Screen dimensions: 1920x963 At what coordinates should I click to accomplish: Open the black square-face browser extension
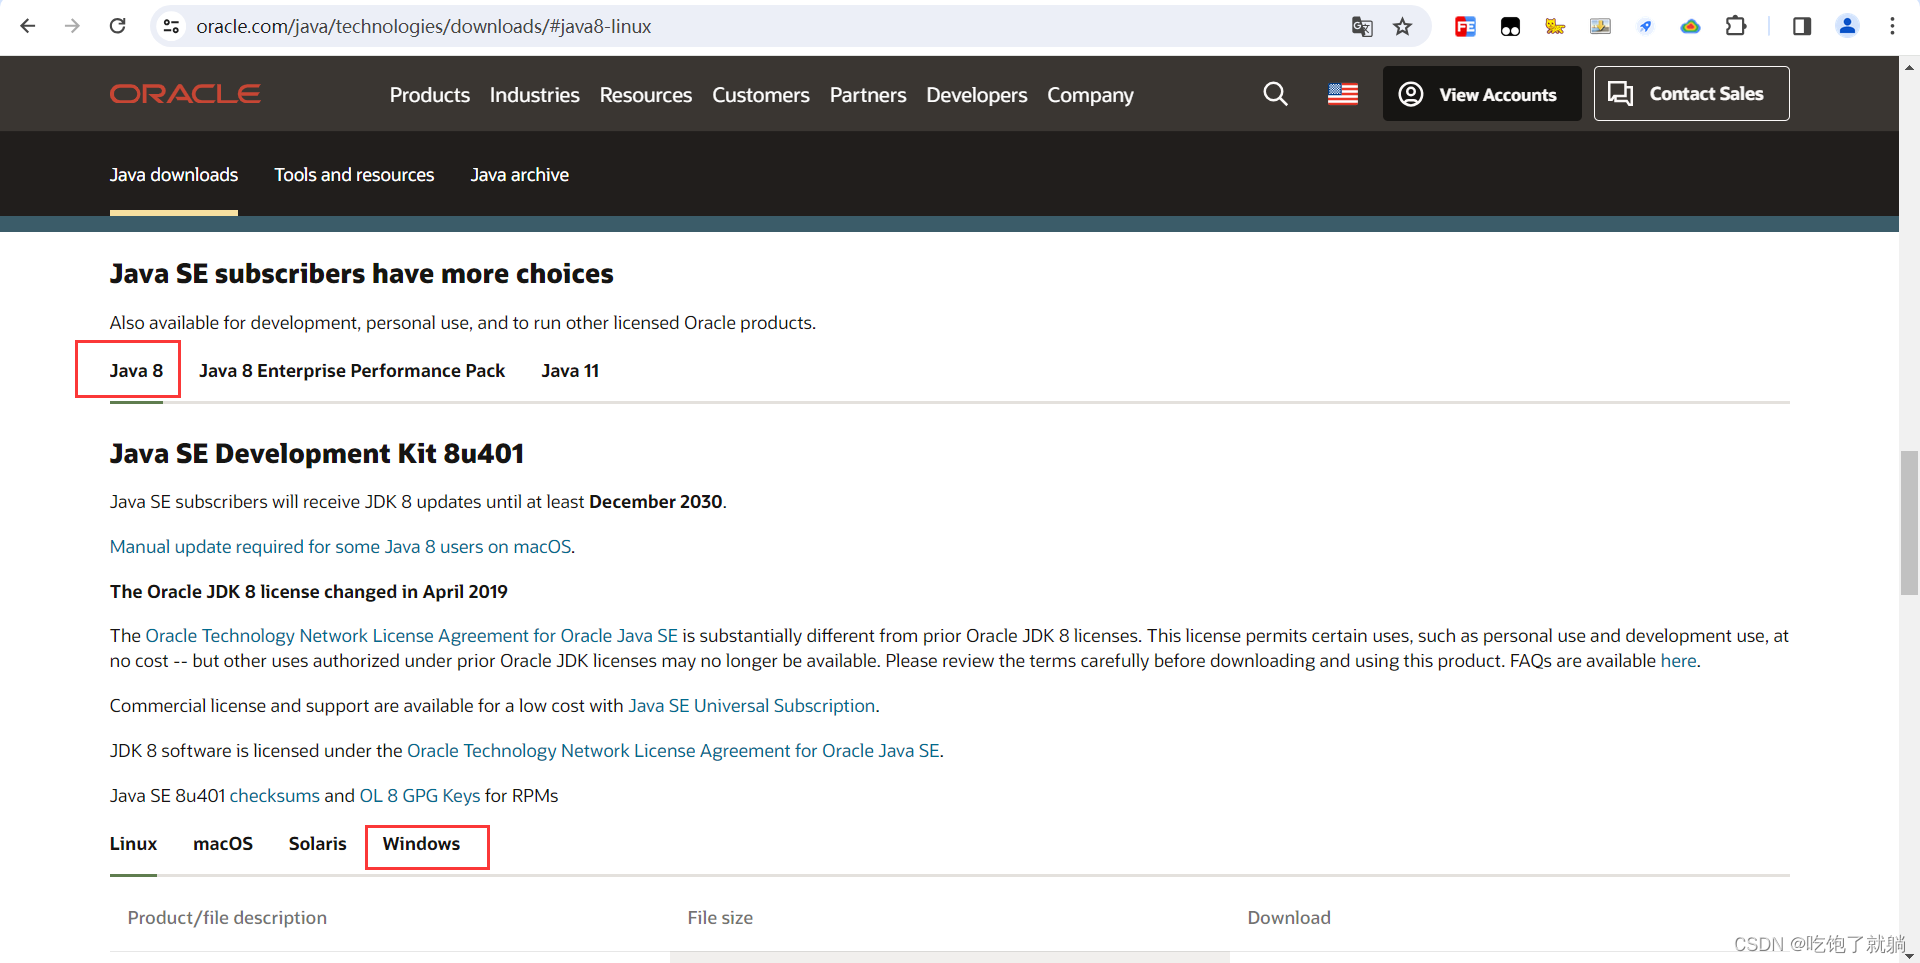click(x=1510, y=26)
